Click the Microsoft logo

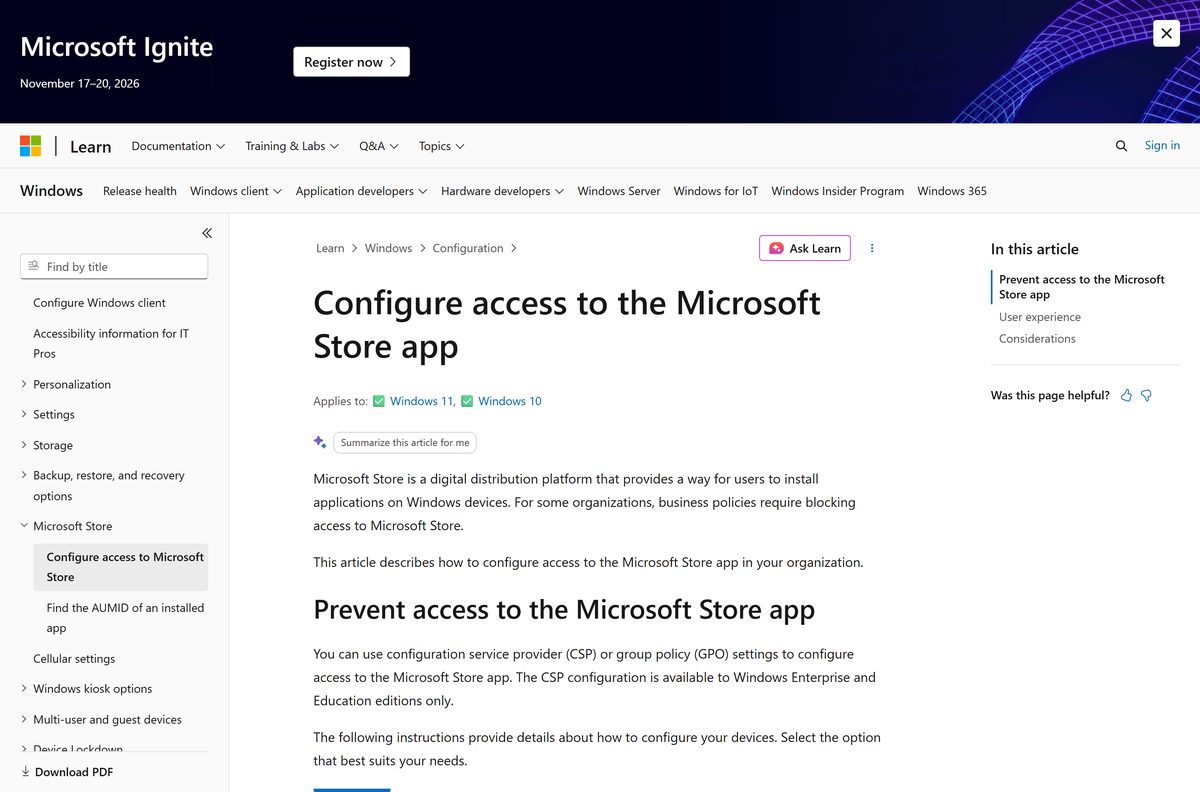pyautogui.click(x=31, y=146)
